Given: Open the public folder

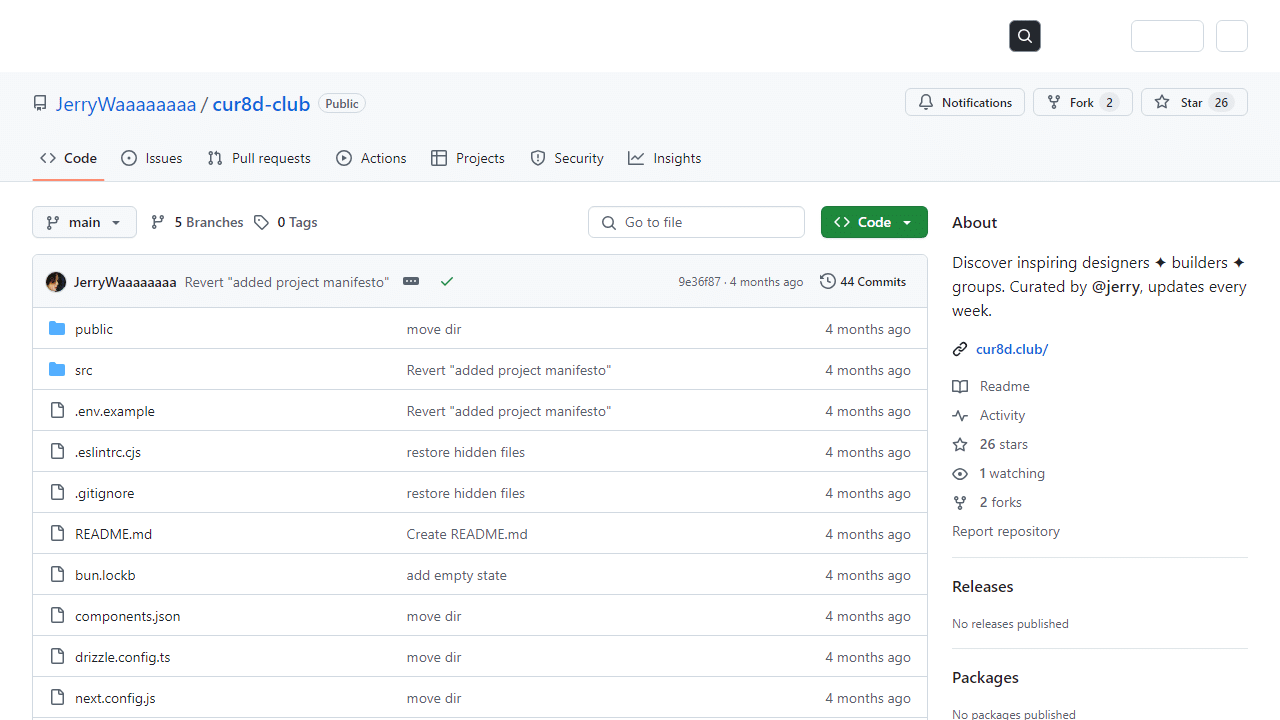Looking at the screenshot, I should [x=94, y=329].
